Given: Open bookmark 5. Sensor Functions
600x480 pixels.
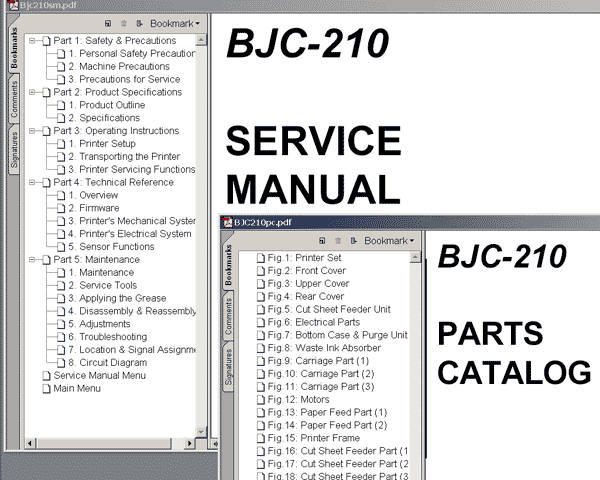Looking at the screenshot, I should (111, 247).
